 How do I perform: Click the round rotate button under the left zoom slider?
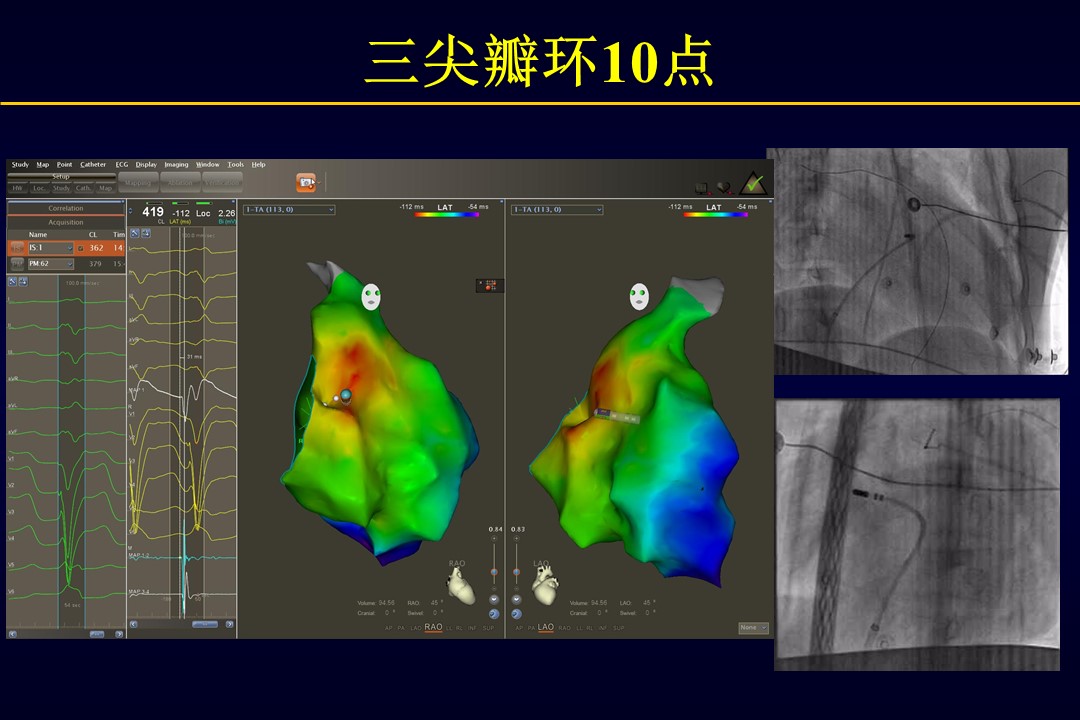494,614
